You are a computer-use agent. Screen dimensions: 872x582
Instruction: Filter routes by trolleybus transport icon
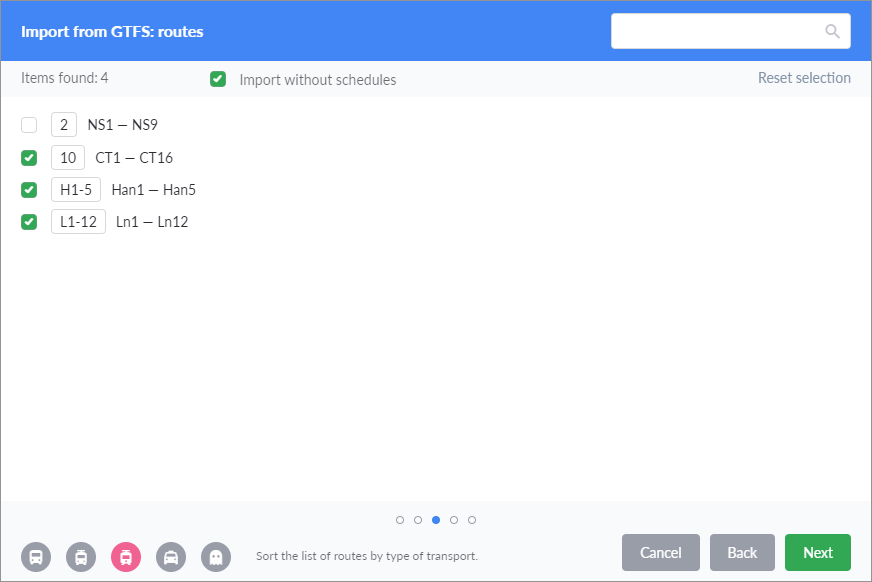pyautogui.click(x=81, y=556)
